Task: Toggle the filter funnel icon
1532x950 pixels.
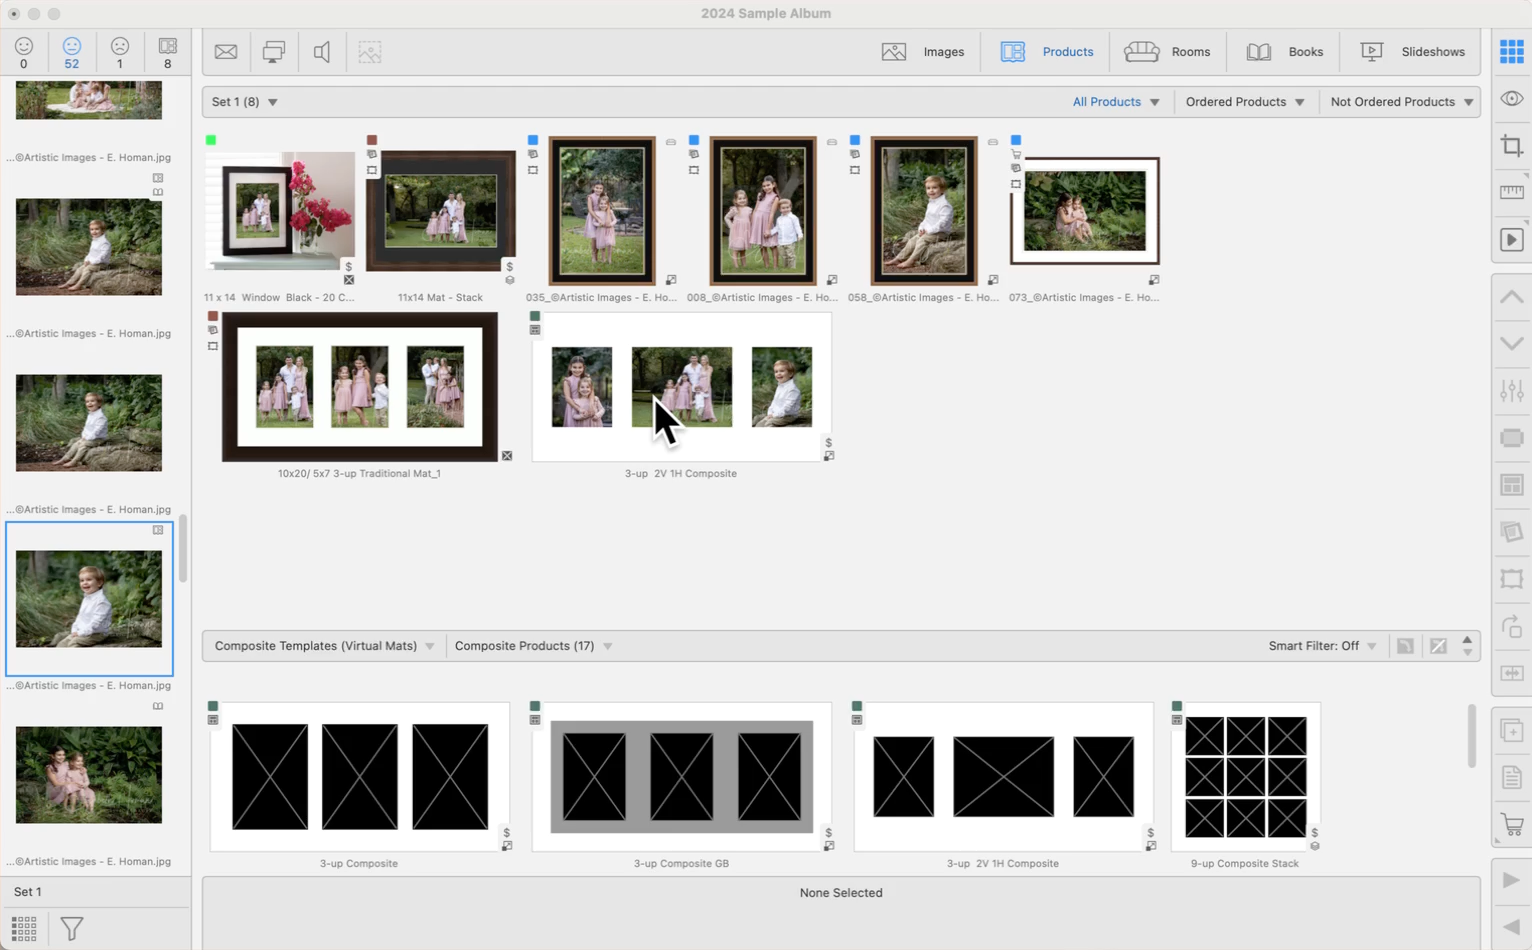Action: (x=71, y=928)
